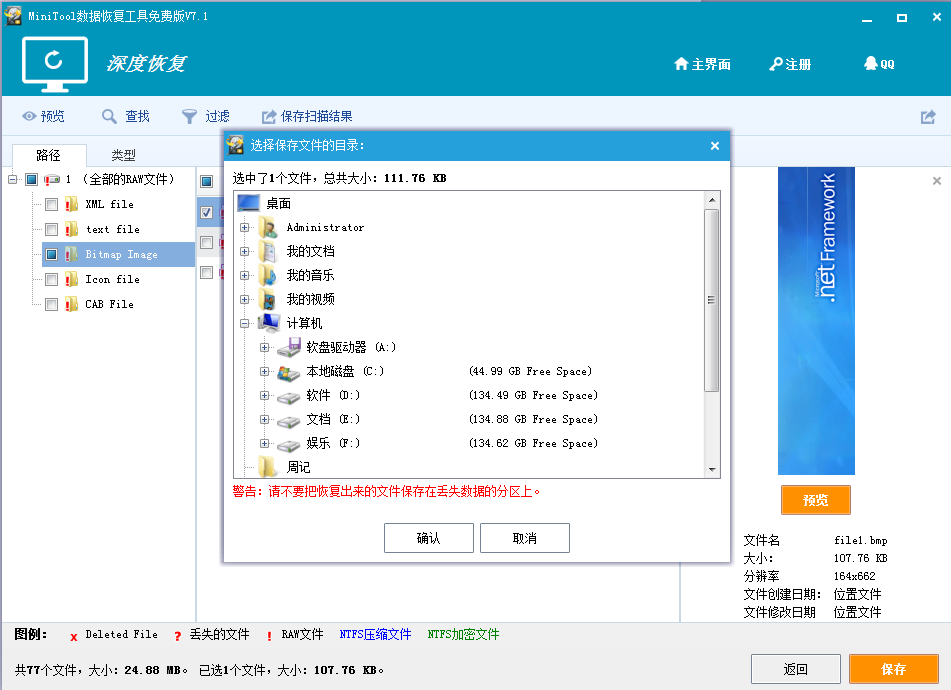
Task: Go to 主界面 home screen
Action: pyautogui.click(x=702, y=64)
